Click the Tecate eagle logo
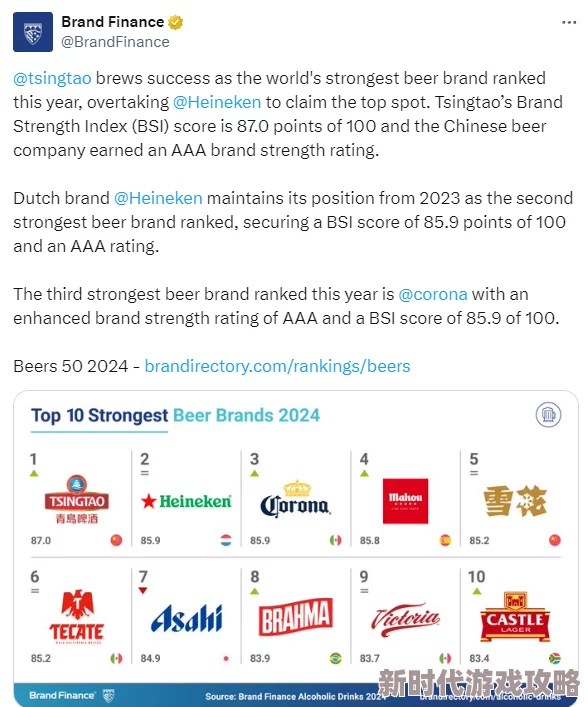 pos(77,616)
